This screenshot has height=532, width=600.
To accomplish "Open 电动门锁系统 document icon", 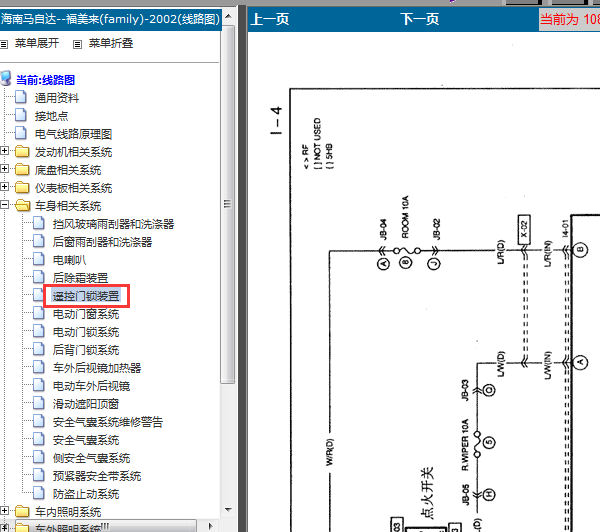I will click(x=39, y=331).
